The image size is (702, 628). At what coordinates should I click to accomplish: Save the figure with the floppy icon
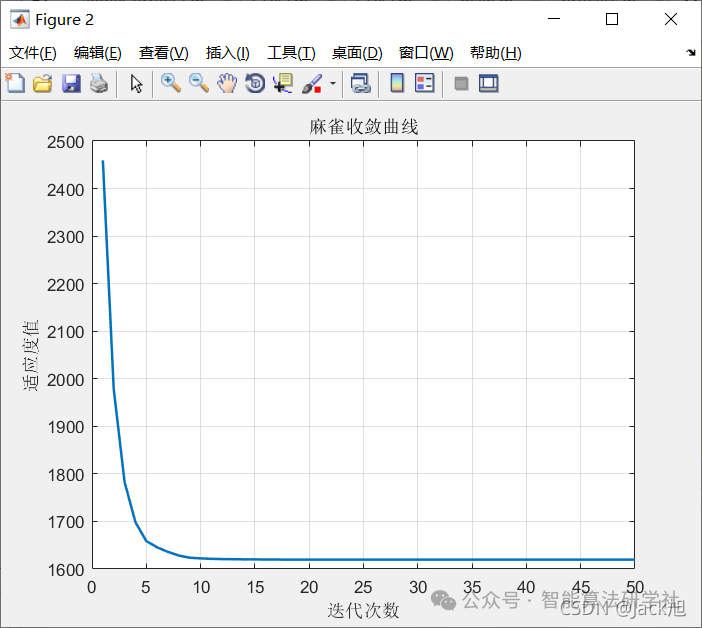71,83
